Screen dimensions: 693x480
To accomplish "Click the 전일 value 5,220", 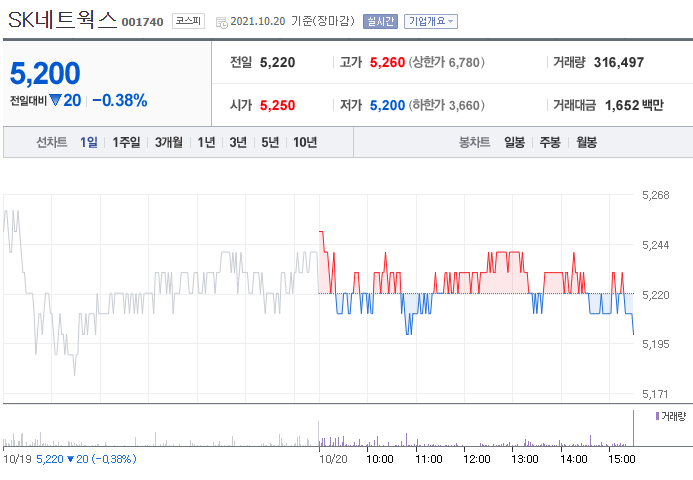I will coord(278,63).
